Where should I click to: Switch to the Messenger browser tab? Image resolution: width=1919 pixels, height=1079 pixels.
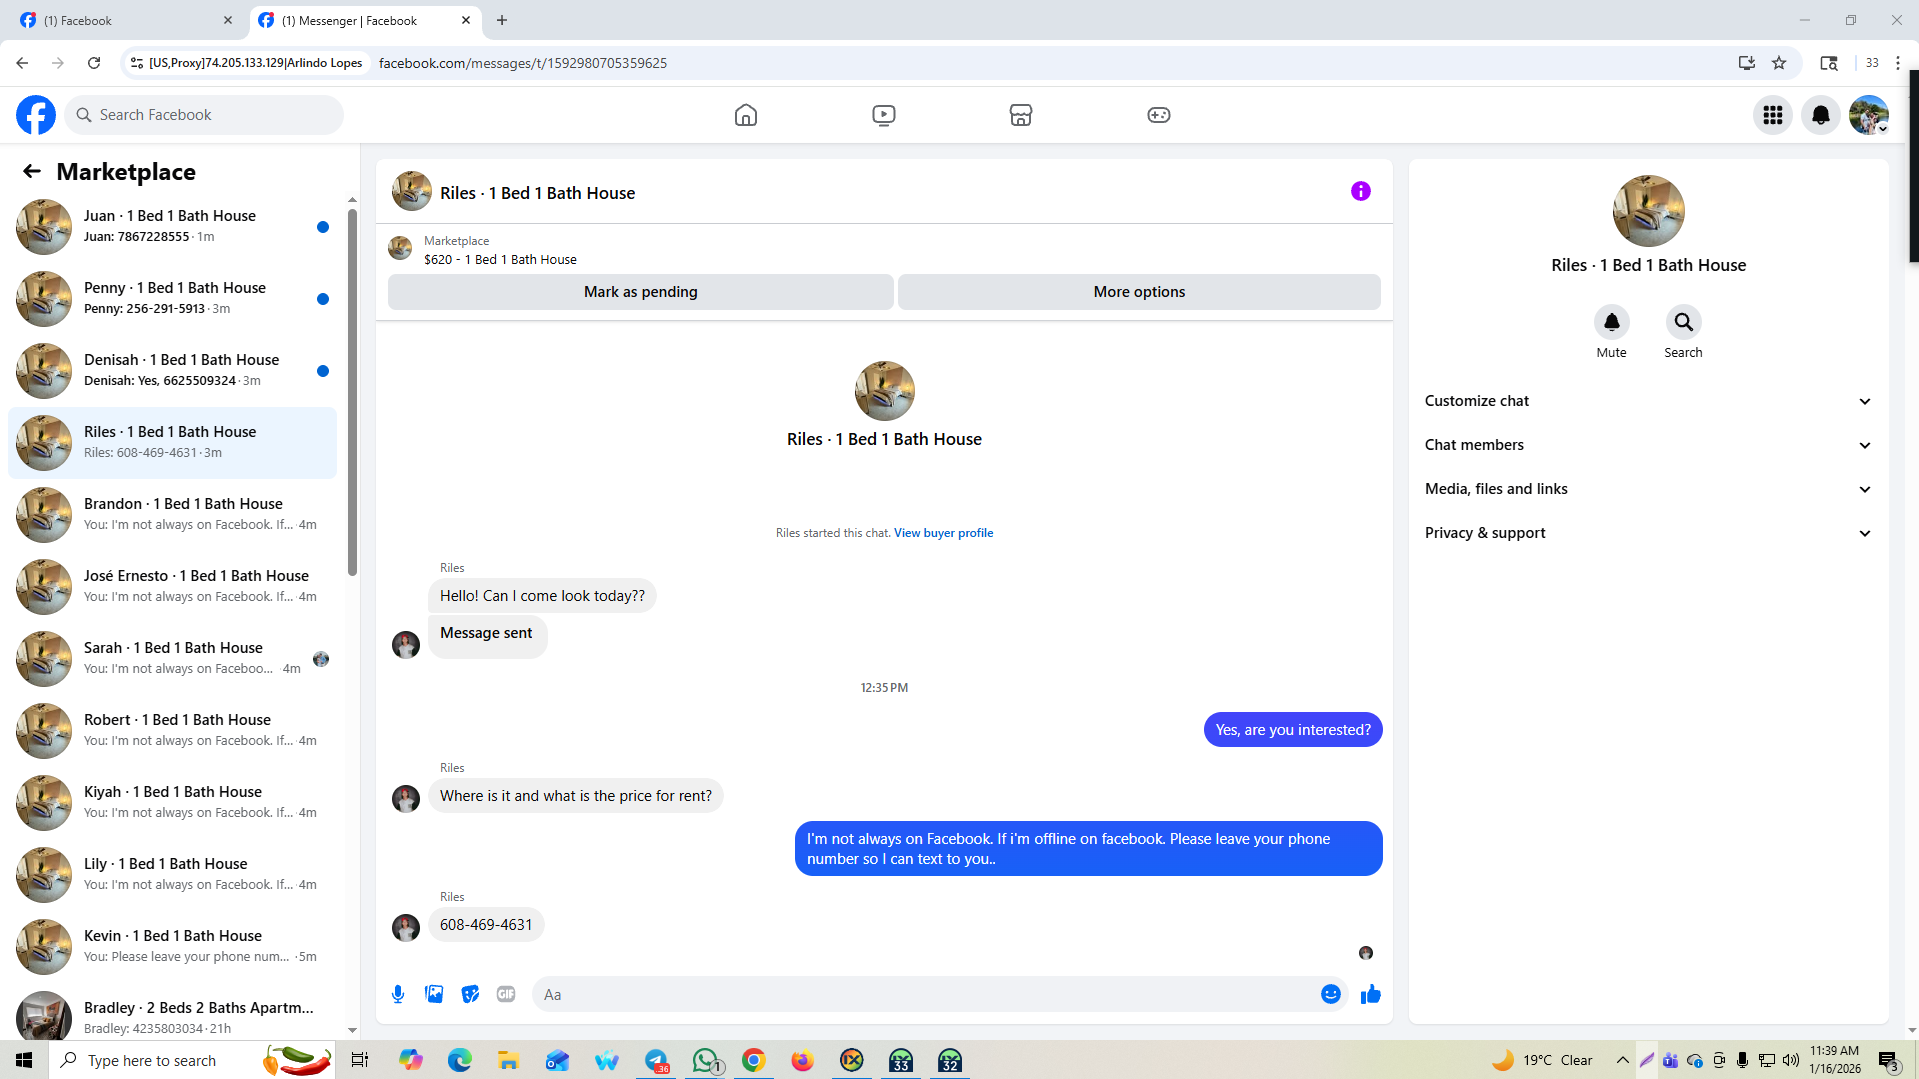click(x=365, y=20)
